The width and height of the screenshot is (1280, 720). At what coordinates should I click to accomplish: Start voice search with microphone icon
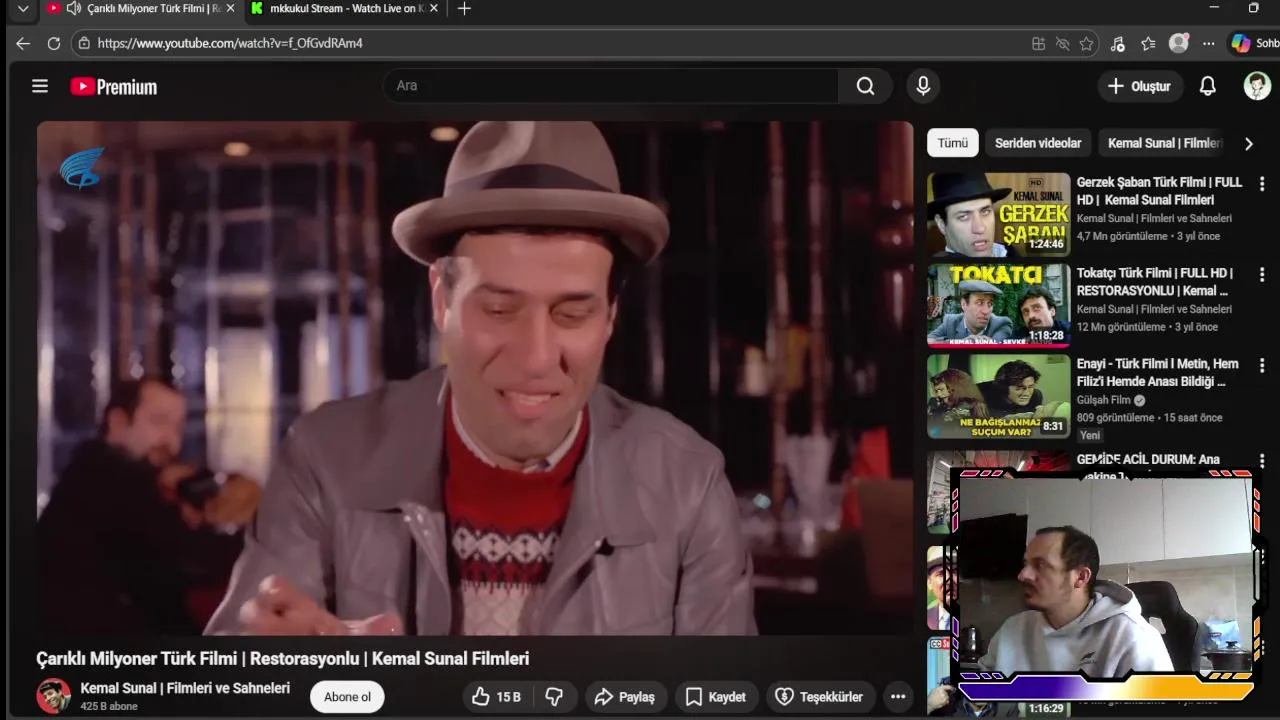(x=923, y=86)
